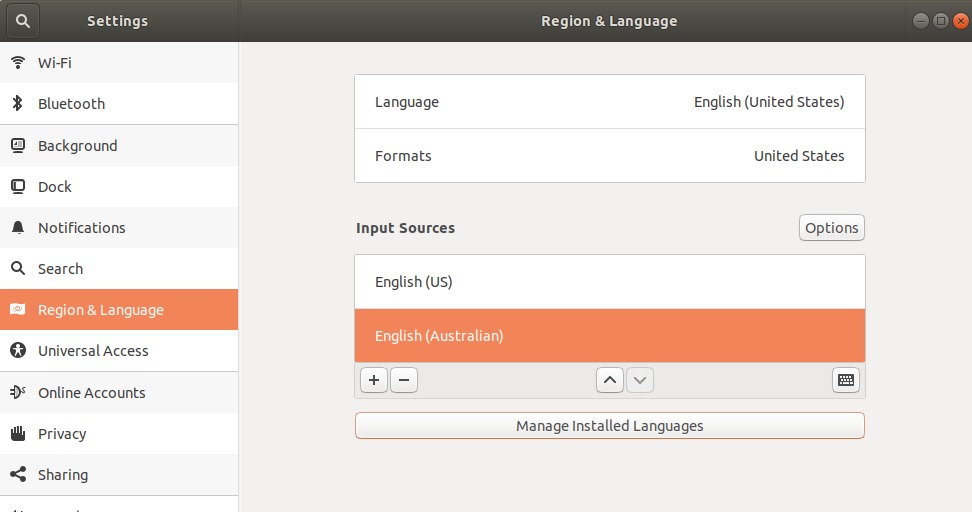Click United States formats value
972x512 pixels.
pyautogui.click(x=799, y=156)
